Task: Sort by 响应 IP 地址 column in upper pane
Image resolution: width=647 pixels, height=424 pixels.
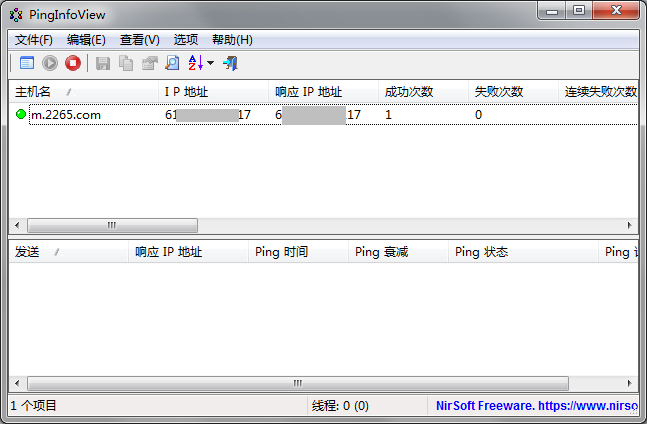Action: tap(324, 92)
